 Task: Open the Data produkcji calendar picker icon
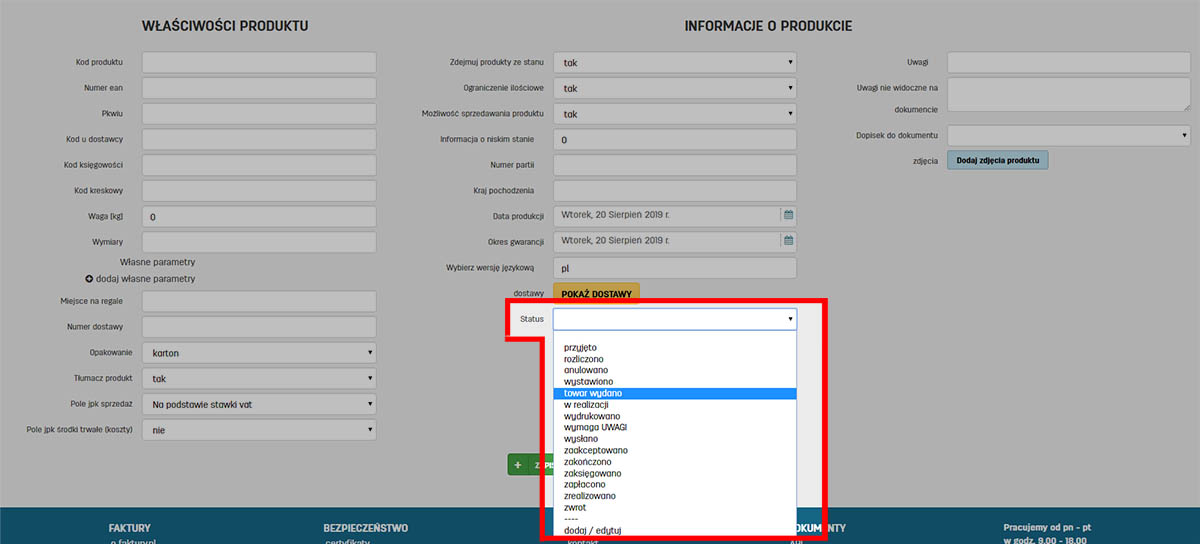[x=787, y=215]
